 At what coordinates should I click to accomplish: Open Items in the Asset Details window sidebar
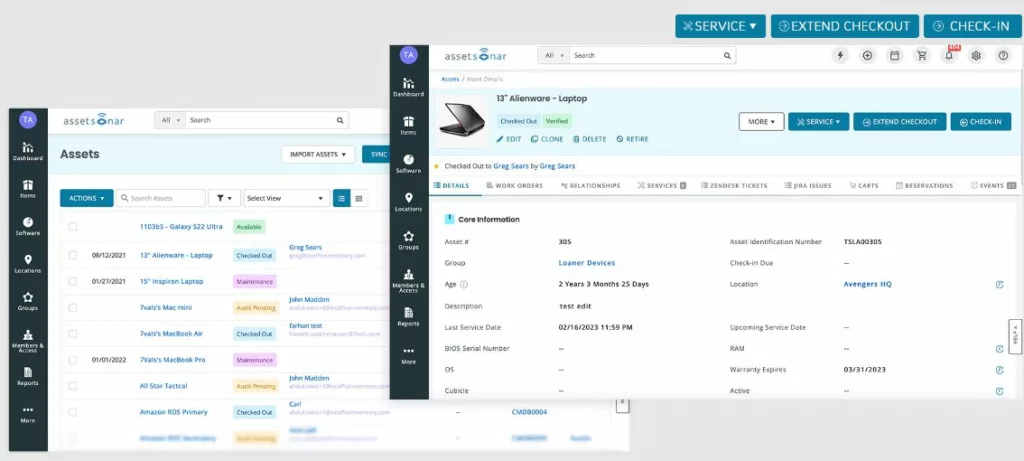(x=408, y=125)
